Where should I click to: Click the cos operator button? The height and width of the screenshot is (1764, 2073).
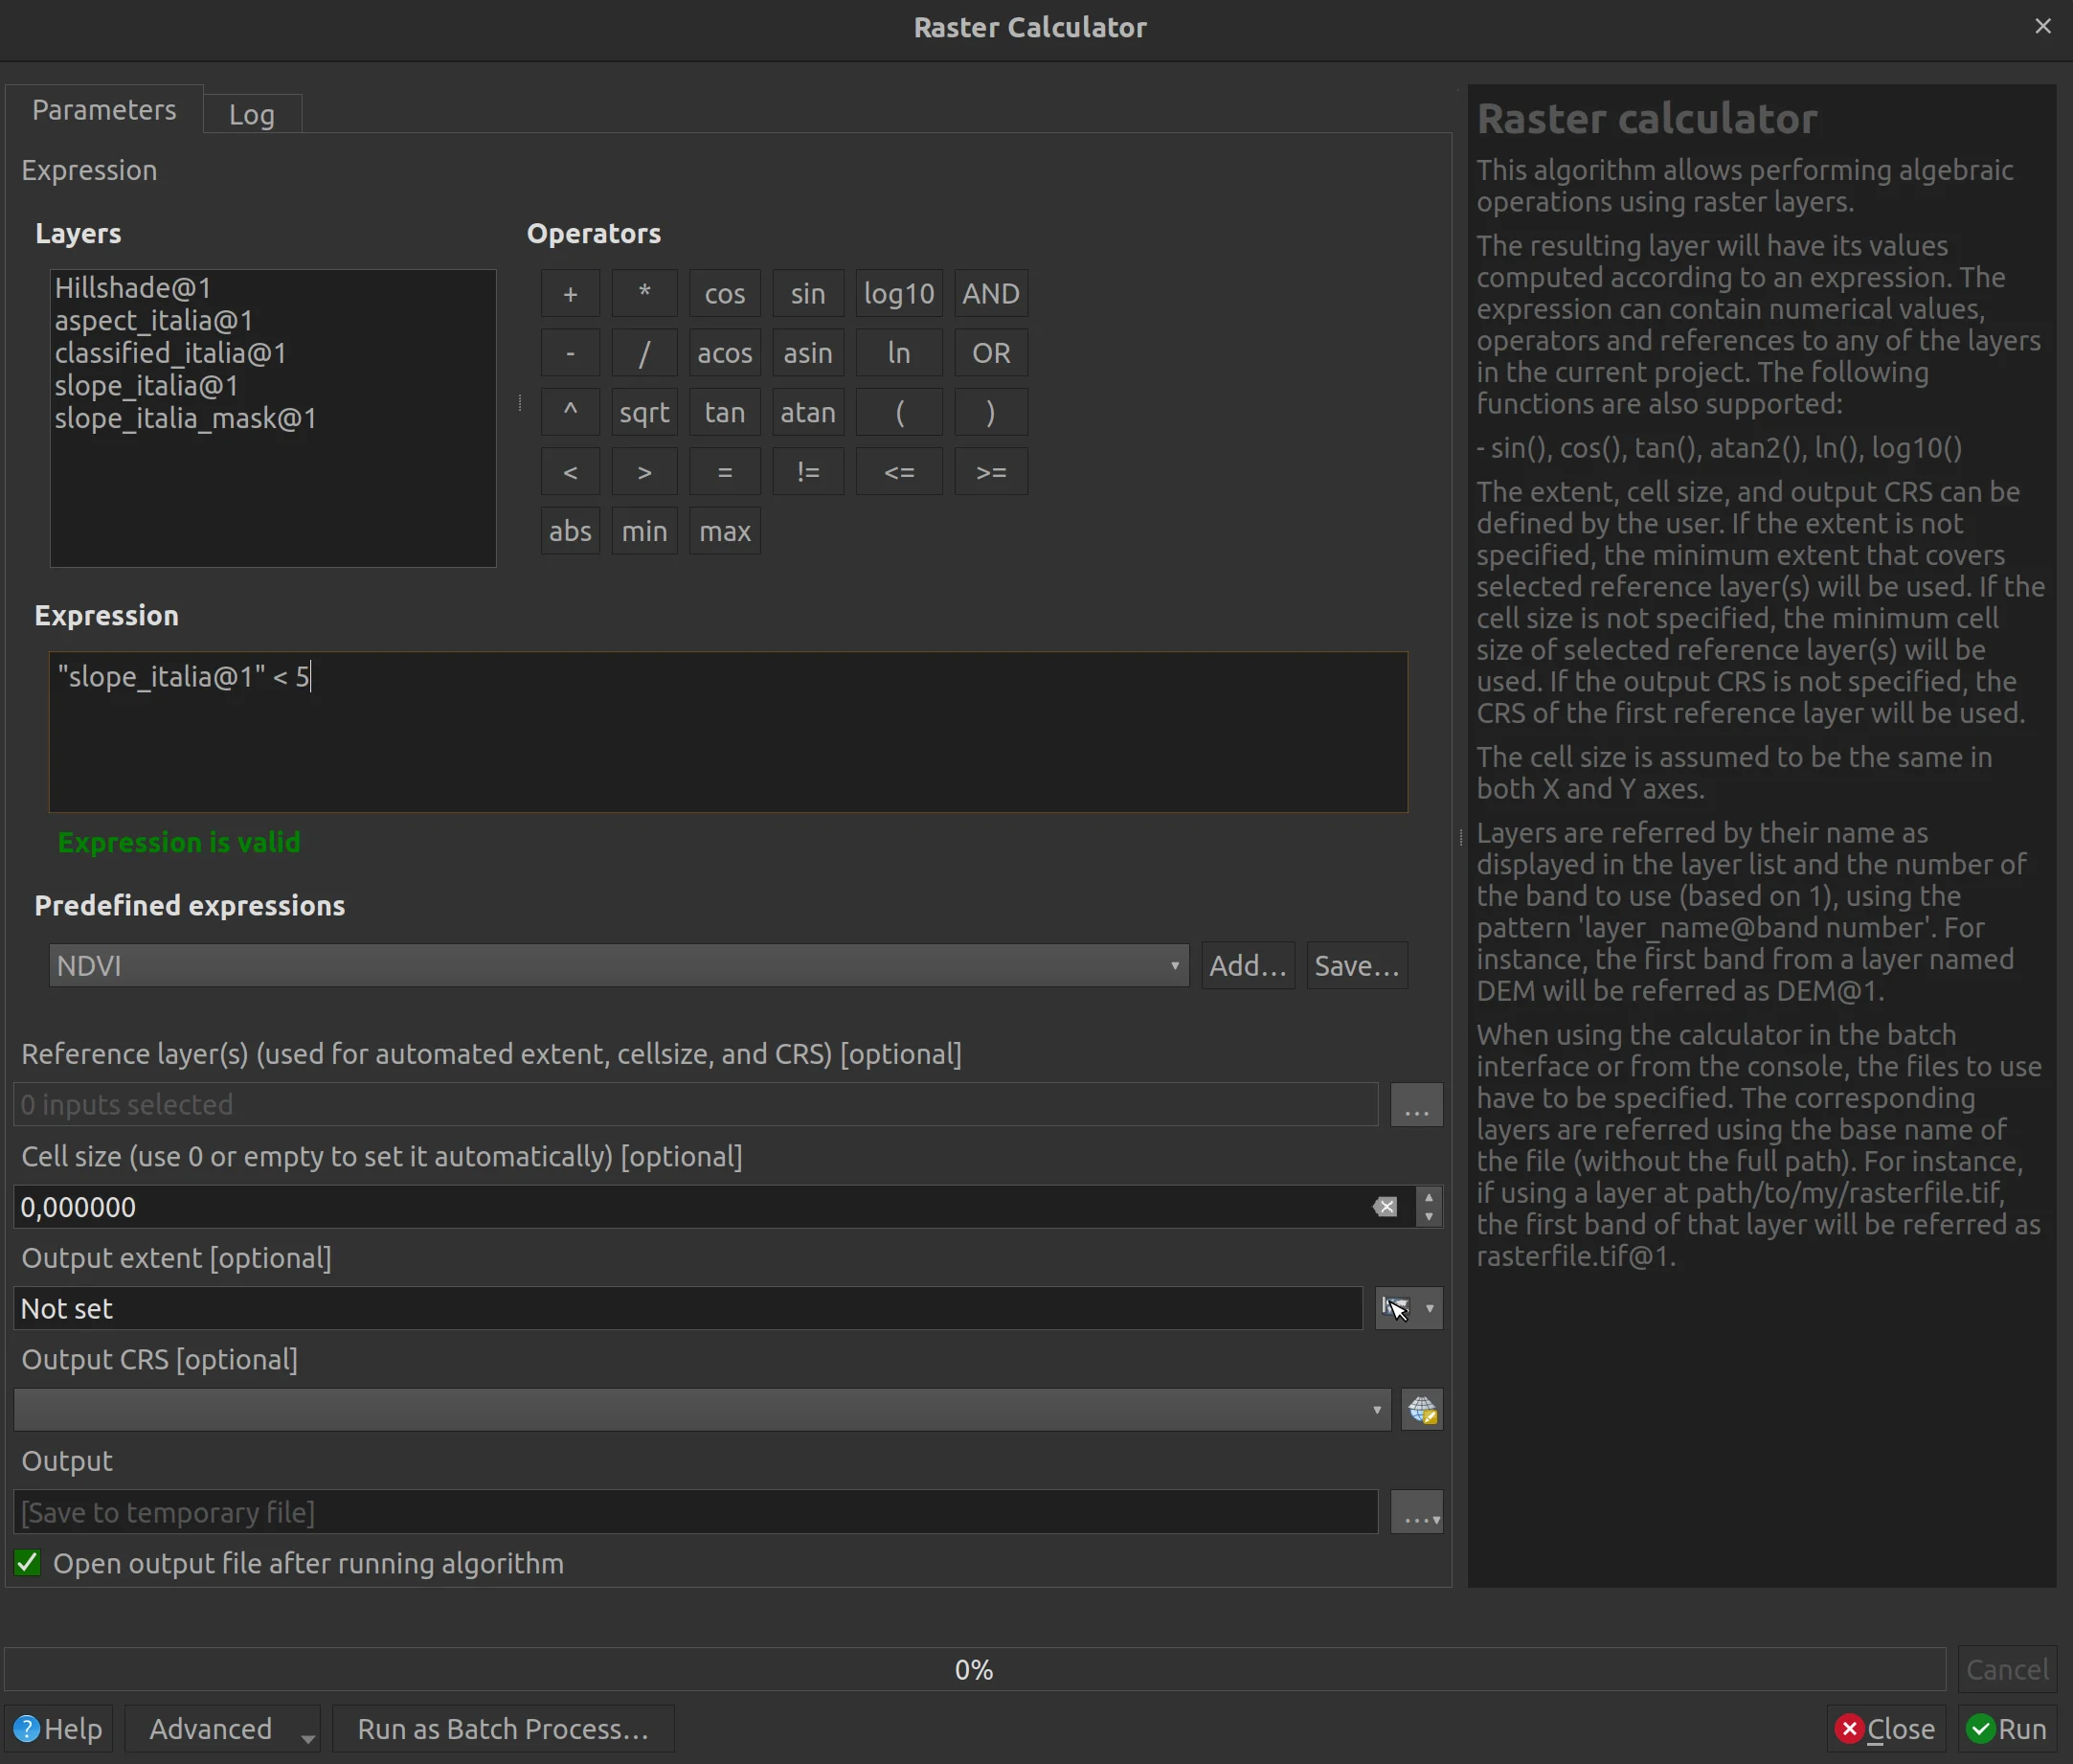point(725,293)
